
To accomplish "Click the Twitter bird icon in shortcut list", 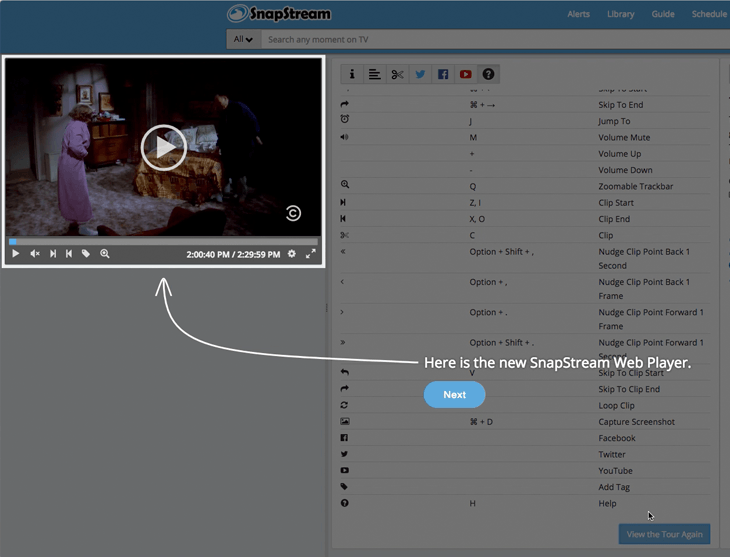I will tap(344, 454).
